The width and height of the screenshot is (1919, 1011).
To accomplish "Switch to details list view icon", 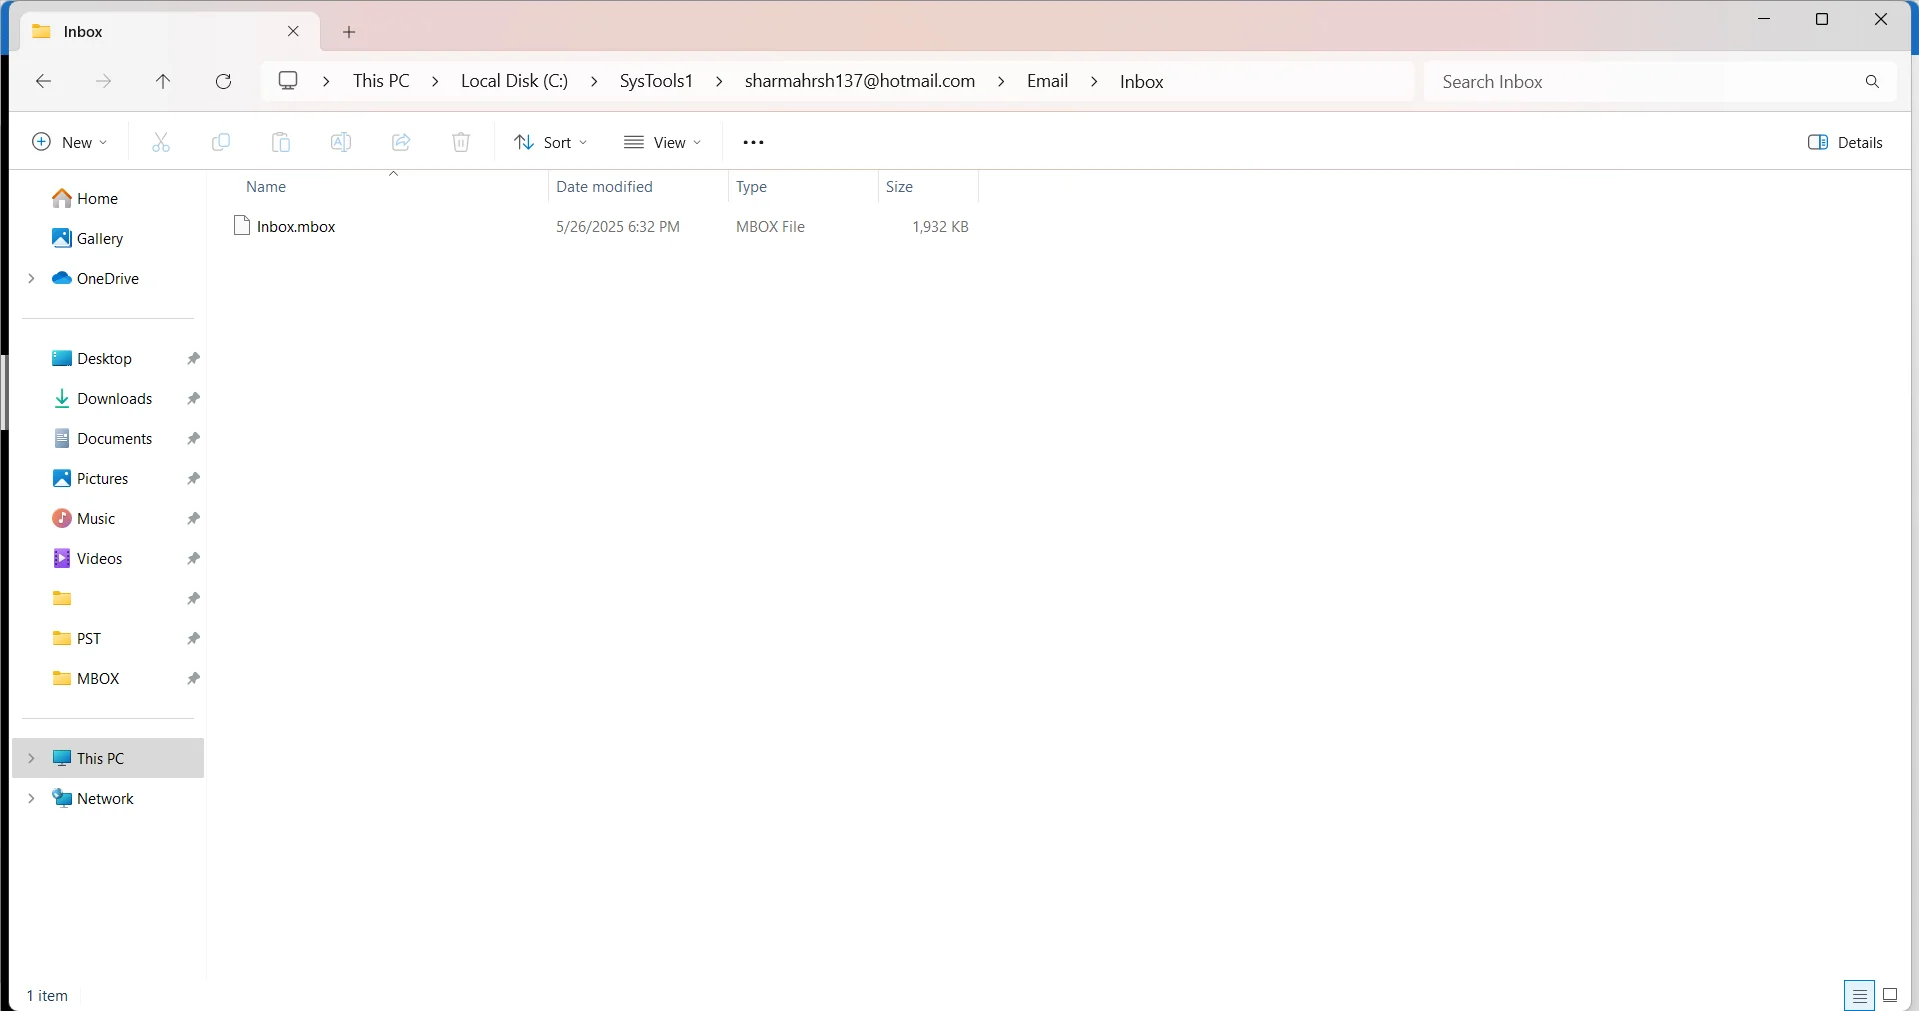I will coord(1859,995).
